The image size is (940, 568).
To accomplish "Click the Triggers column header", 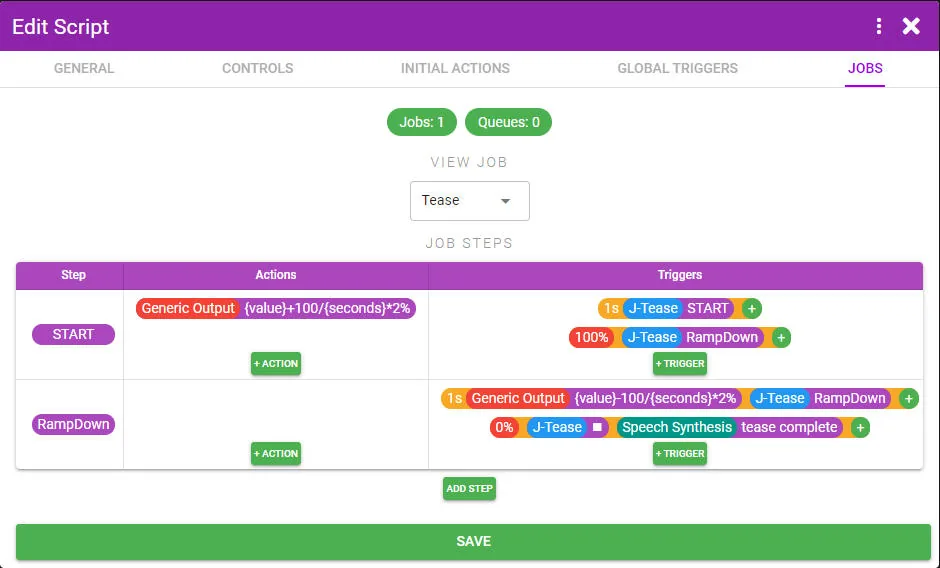I will [x=676, y=275].
